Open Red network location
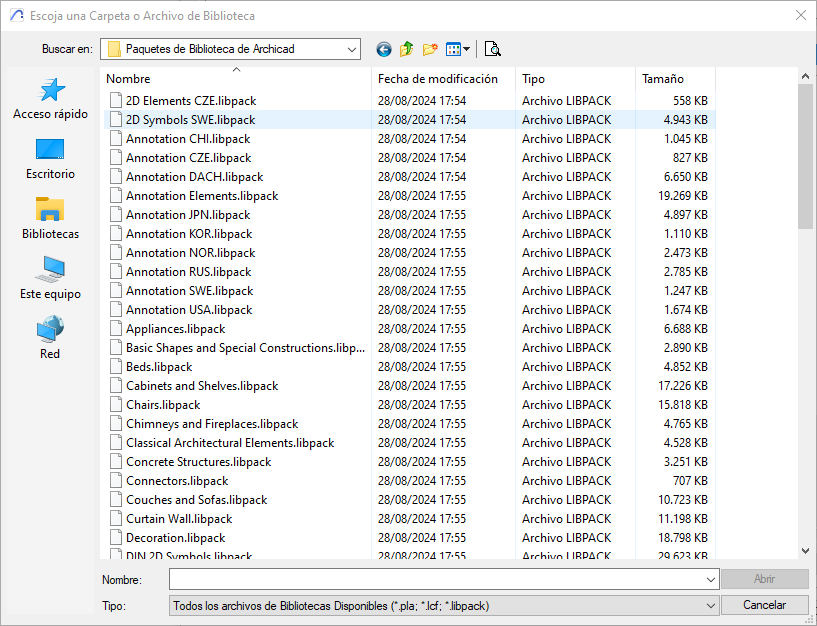The image size is (817, 626). click(50, 338)
